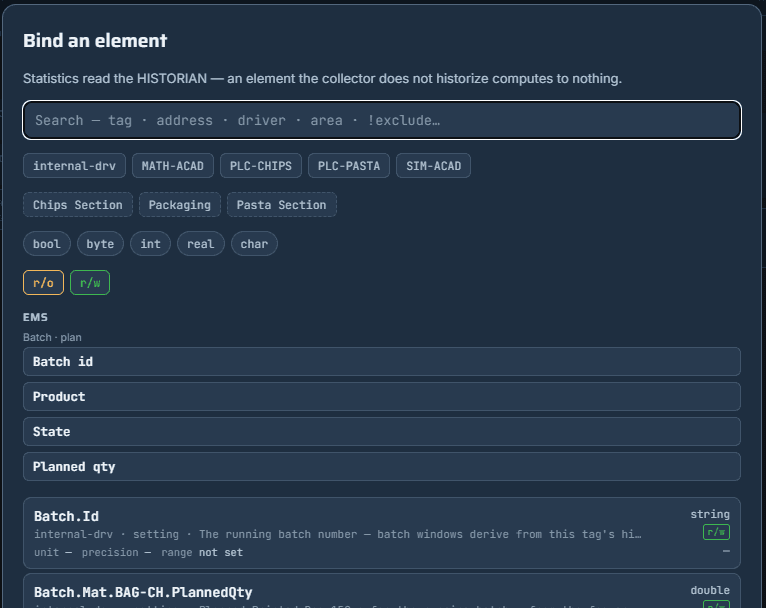
Task: Click the HISTORIAN statistics description line
Action: [x=322, y=79]
